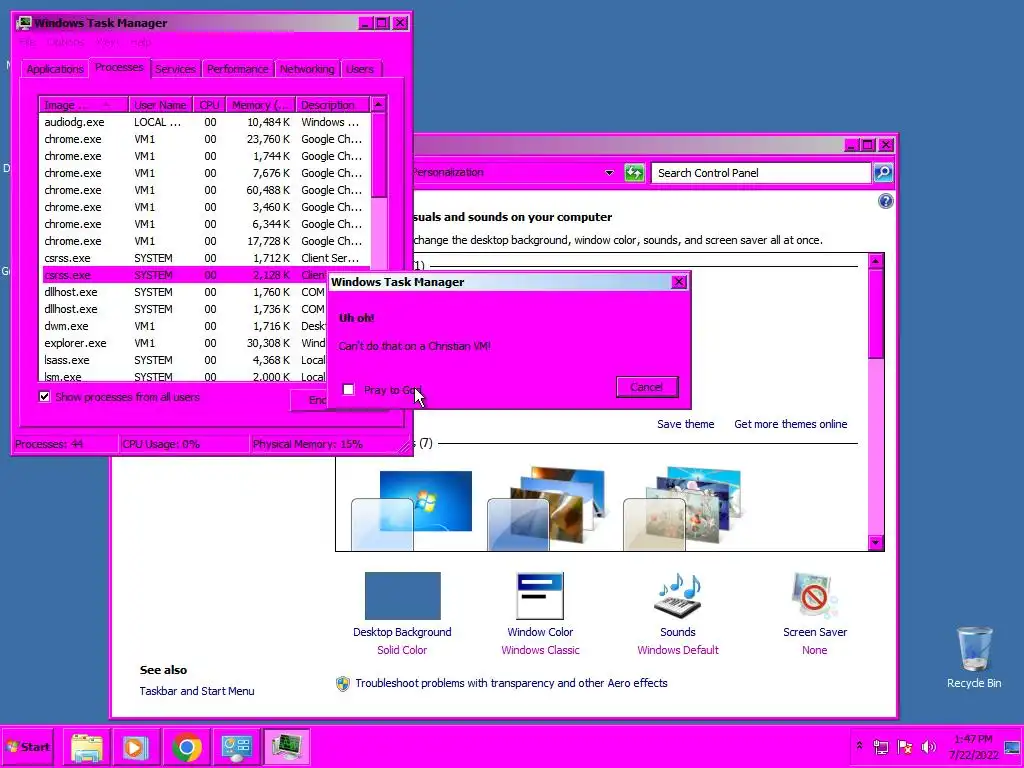The height and width of the screenshot is (768, 1024).
Task: Select the explorer.exe process row
Action: [x=183, y=343]
